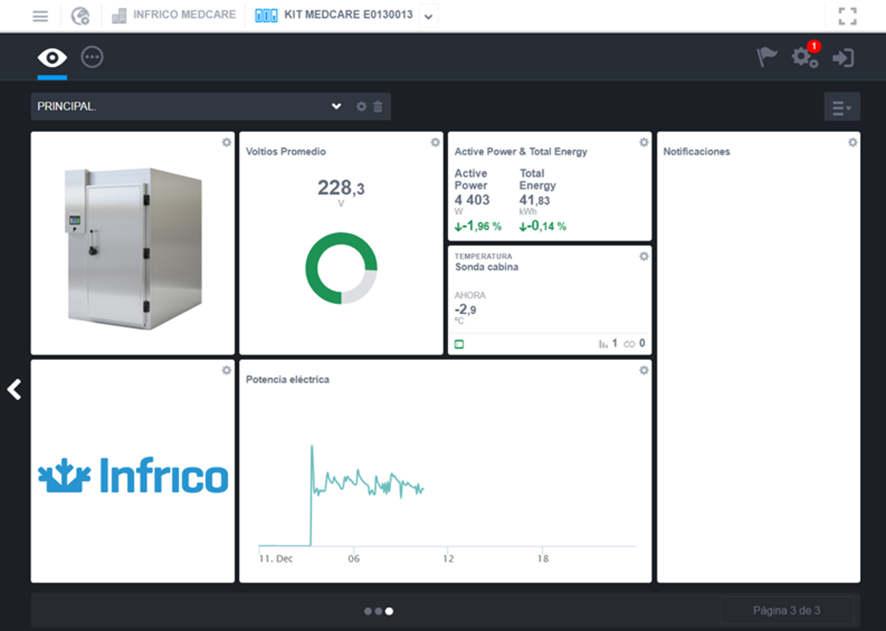Click the green voltage donut gauge

[341, 268]
